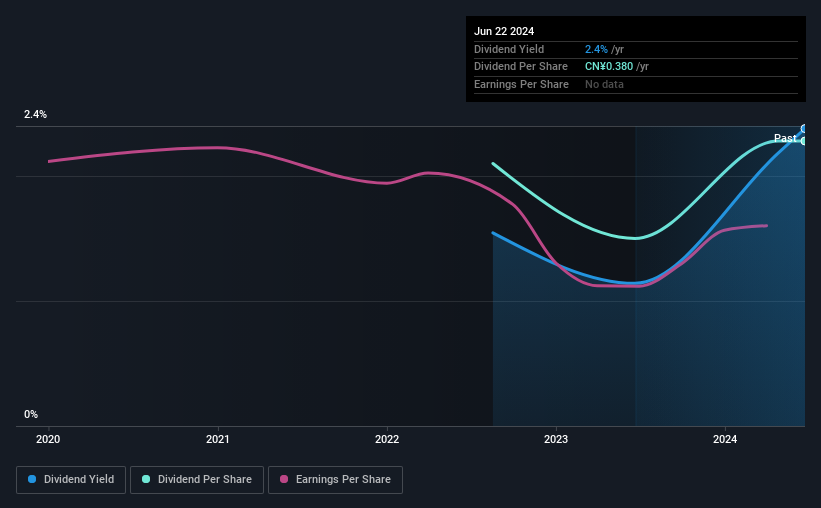
Task: Click the CN¥0.380 /yr tooltip value
Action: pos(617,67)
